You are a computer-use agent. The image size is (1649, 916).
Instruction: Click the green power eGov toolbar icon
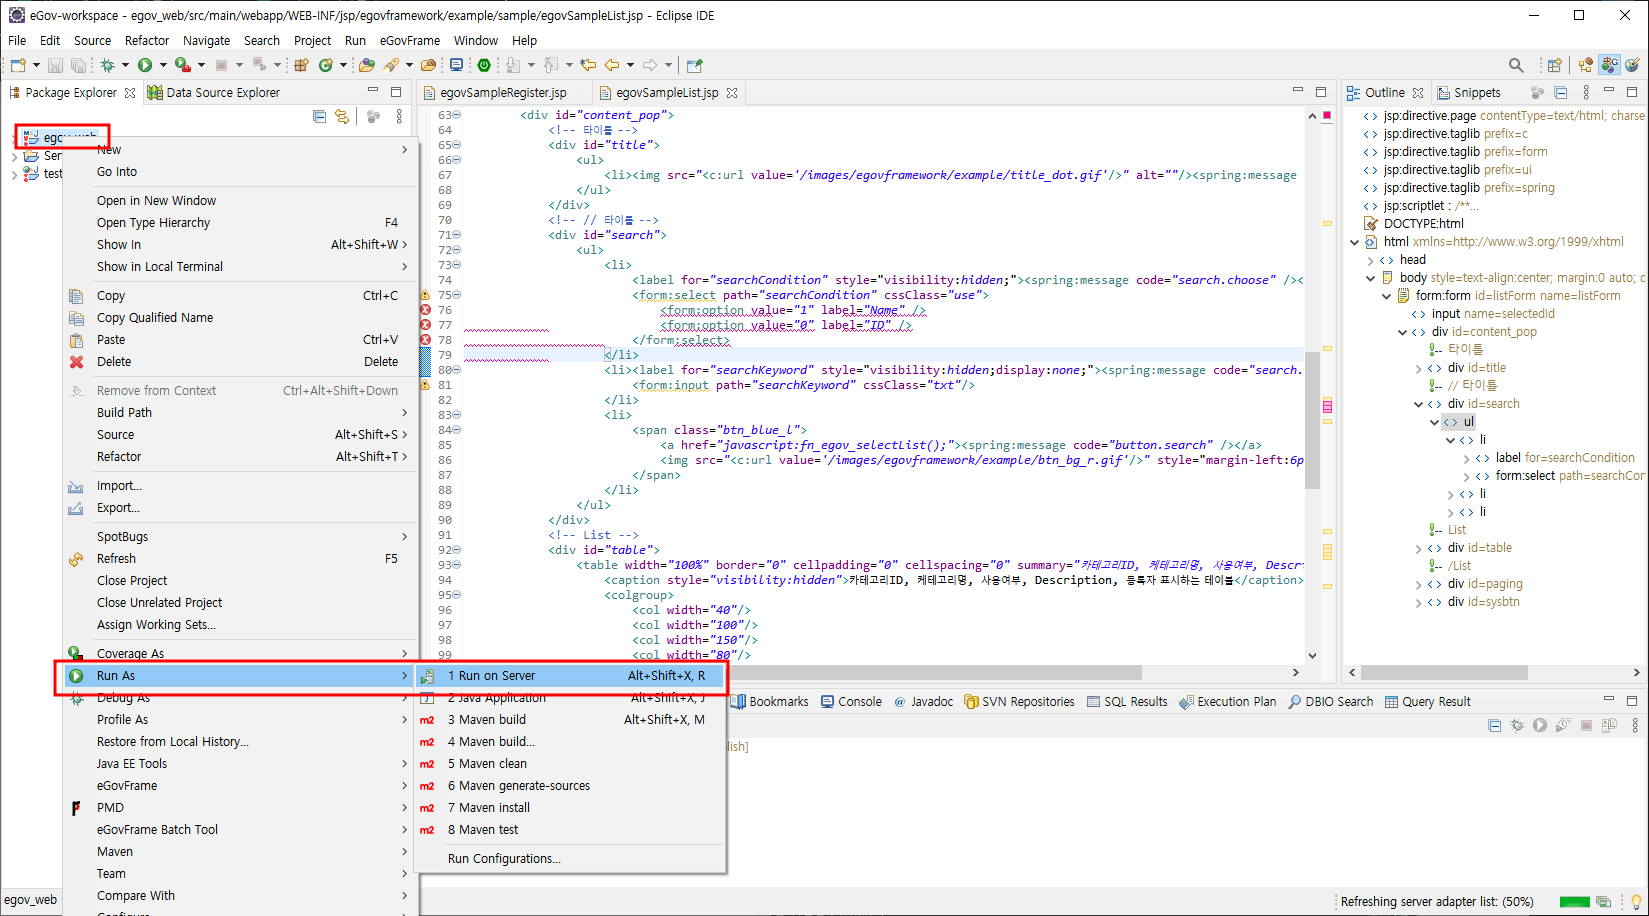(x=484, y=65)
